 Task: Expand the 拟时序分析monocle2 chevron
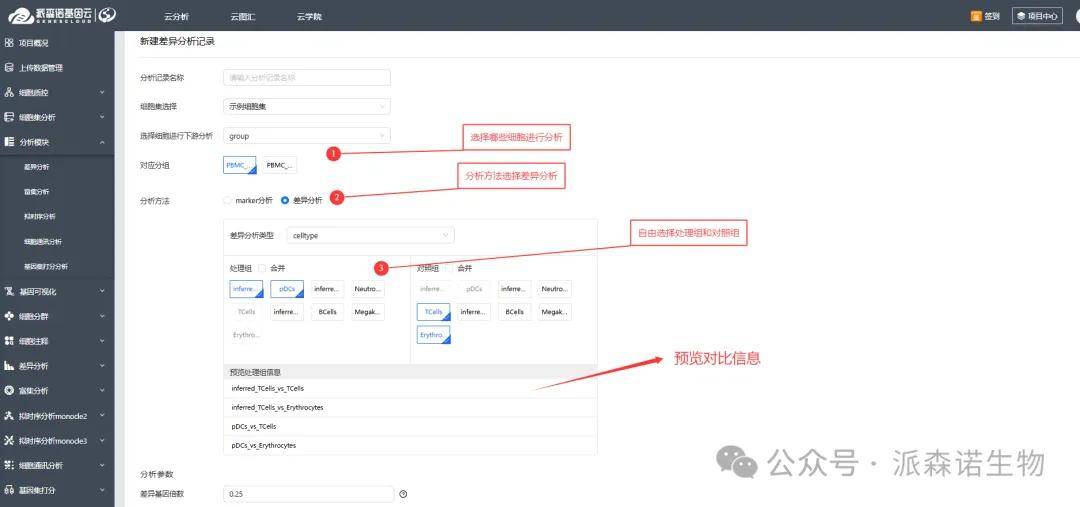[x=102, y=415]
